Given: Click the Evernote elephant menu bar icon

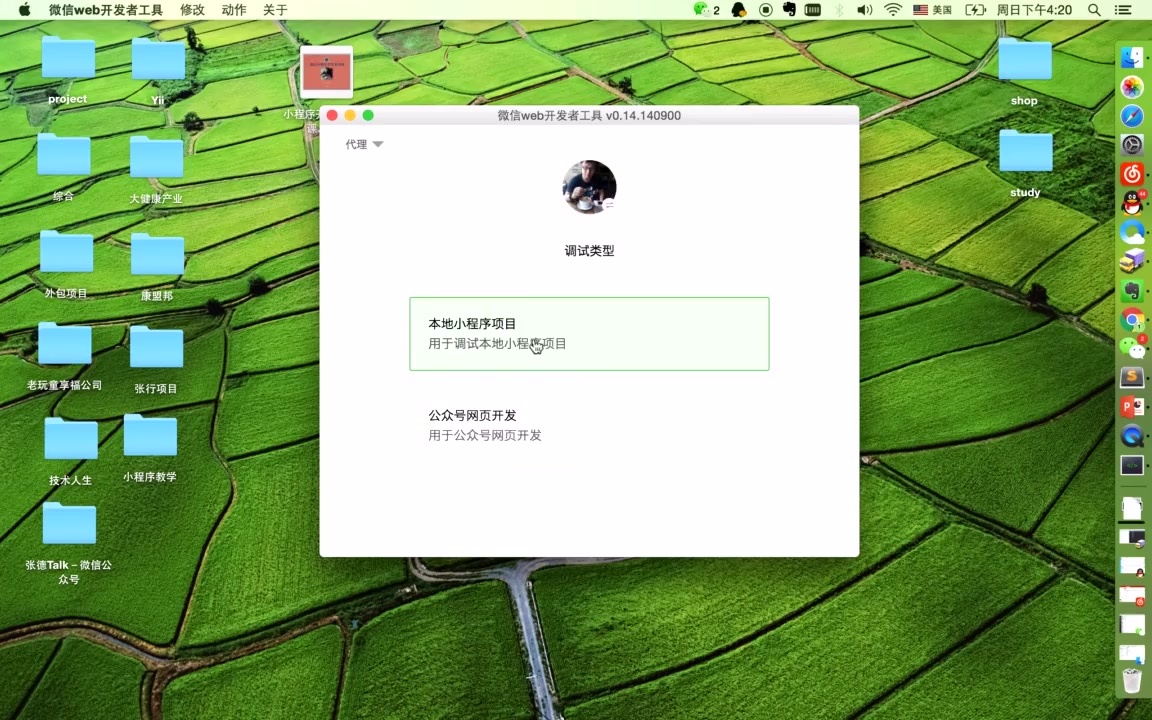Looking at the screenshot, I should (x=789, y=10).
